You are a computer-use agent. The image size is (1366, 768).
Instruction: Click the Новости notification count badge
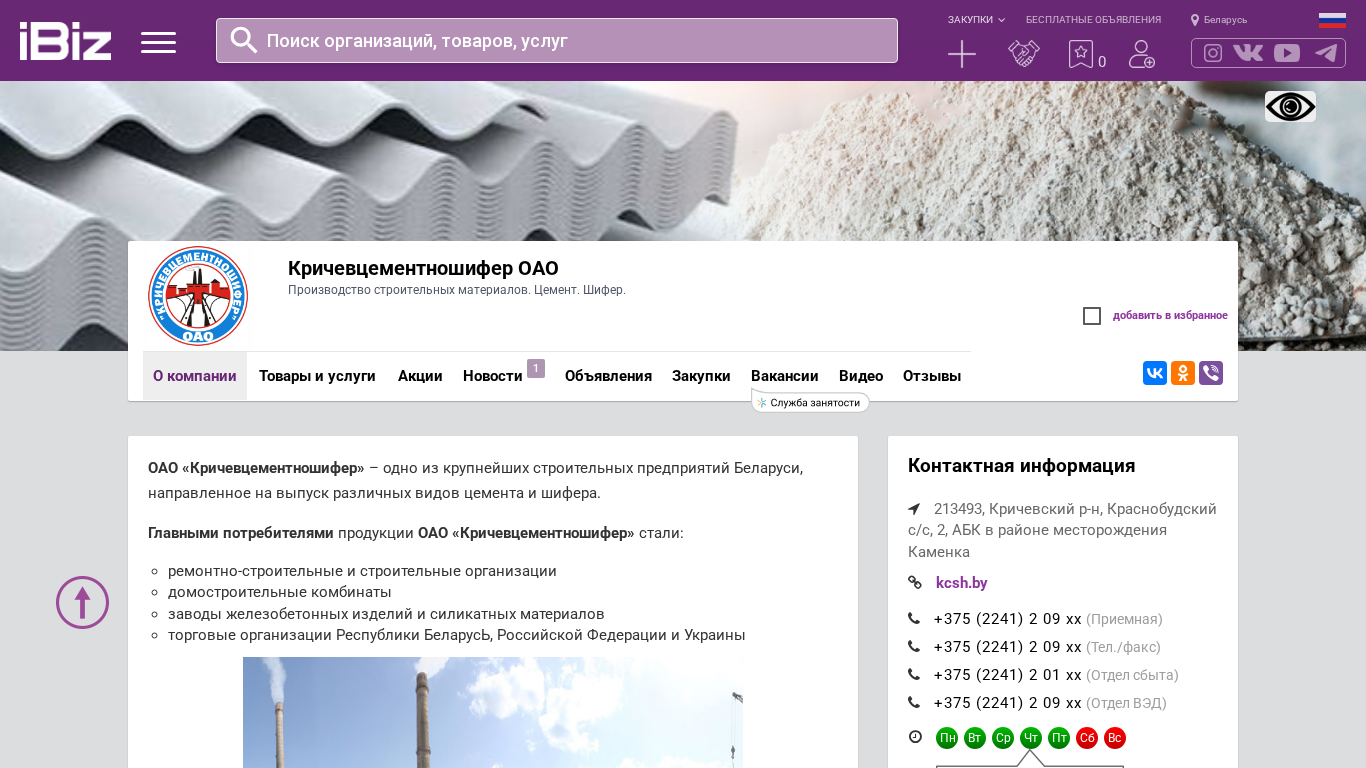tap(536, 368)
